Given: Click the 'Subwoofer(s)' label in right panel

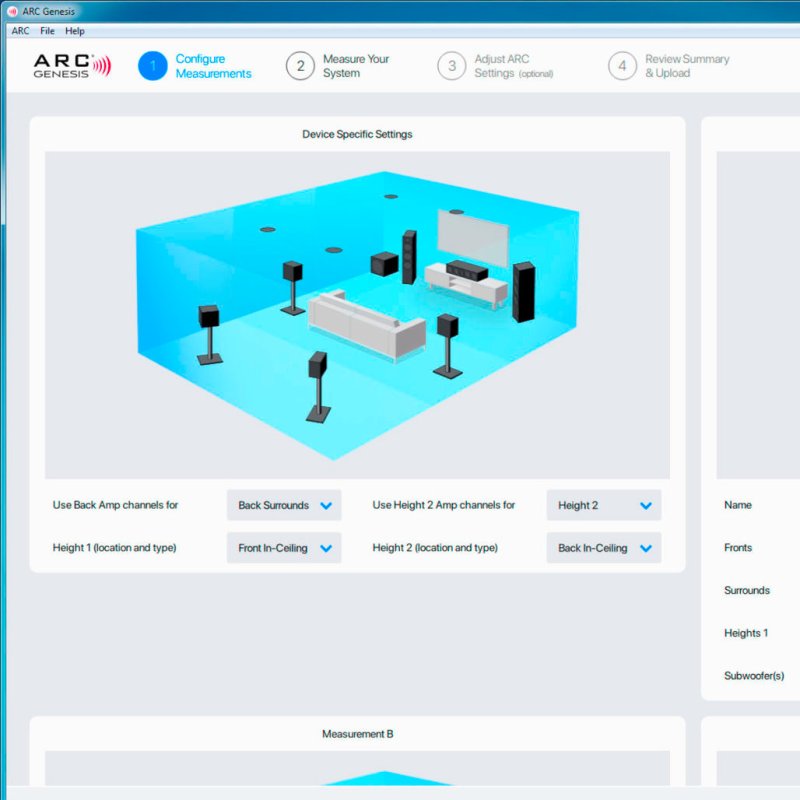Looking at the screenshot, I should 754,676.
